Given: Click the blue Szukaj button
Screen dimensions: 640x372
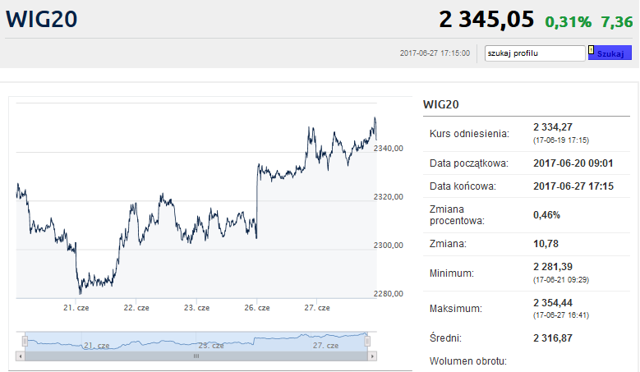Looking at the screenshot, I should (610, 53).
